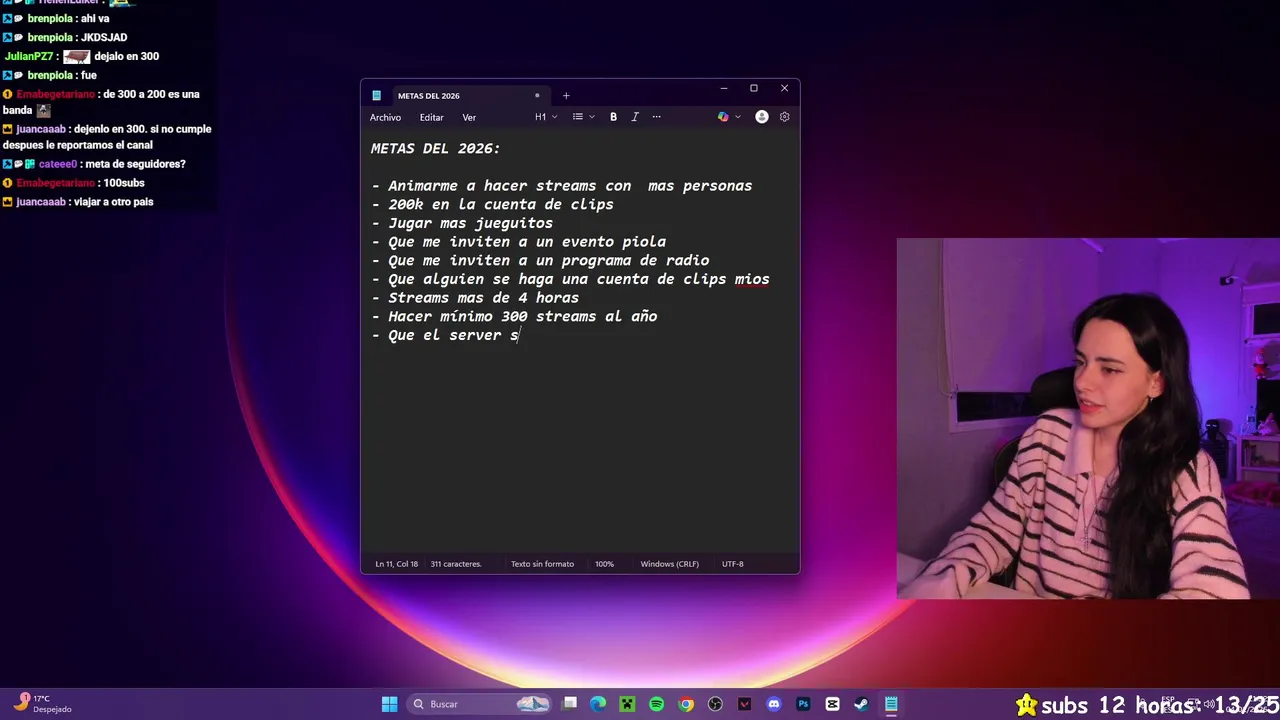This screenshot has width=1280, height=720.
Task: Open Notepad settings gear
Action: pyautogui.click(x=784, y=117)
